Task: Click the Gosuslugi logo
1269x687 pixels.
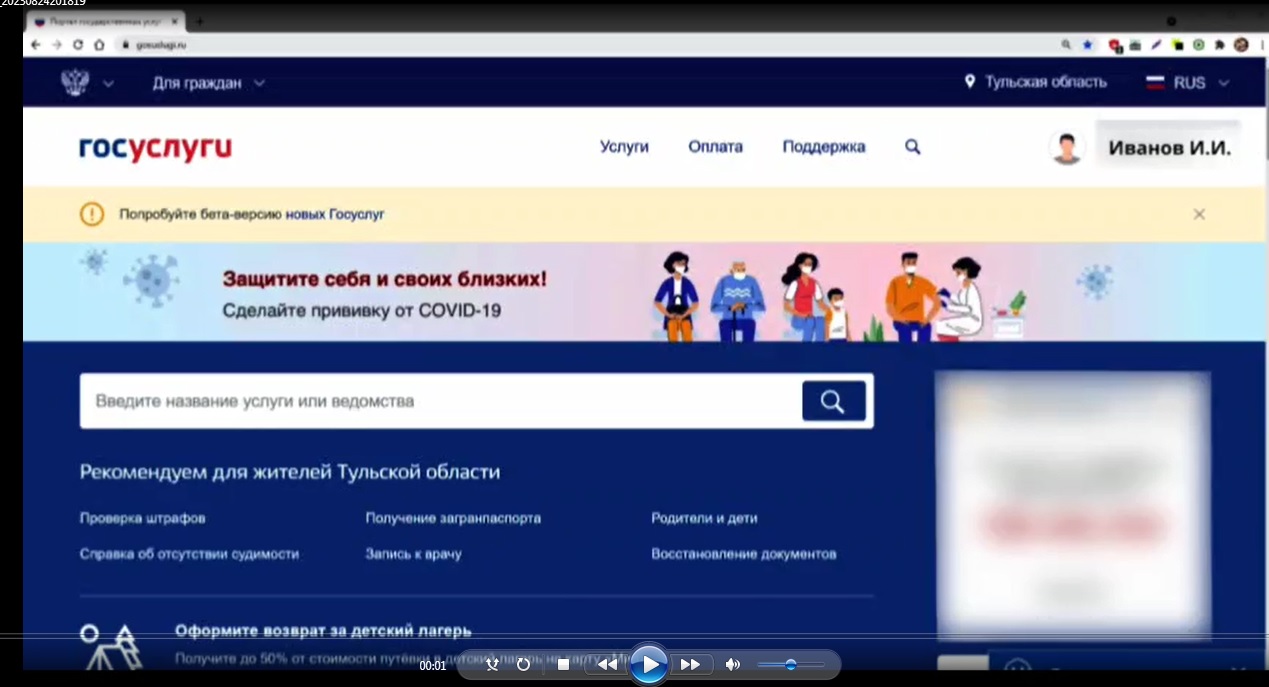Action: click(x=155, y=148)
